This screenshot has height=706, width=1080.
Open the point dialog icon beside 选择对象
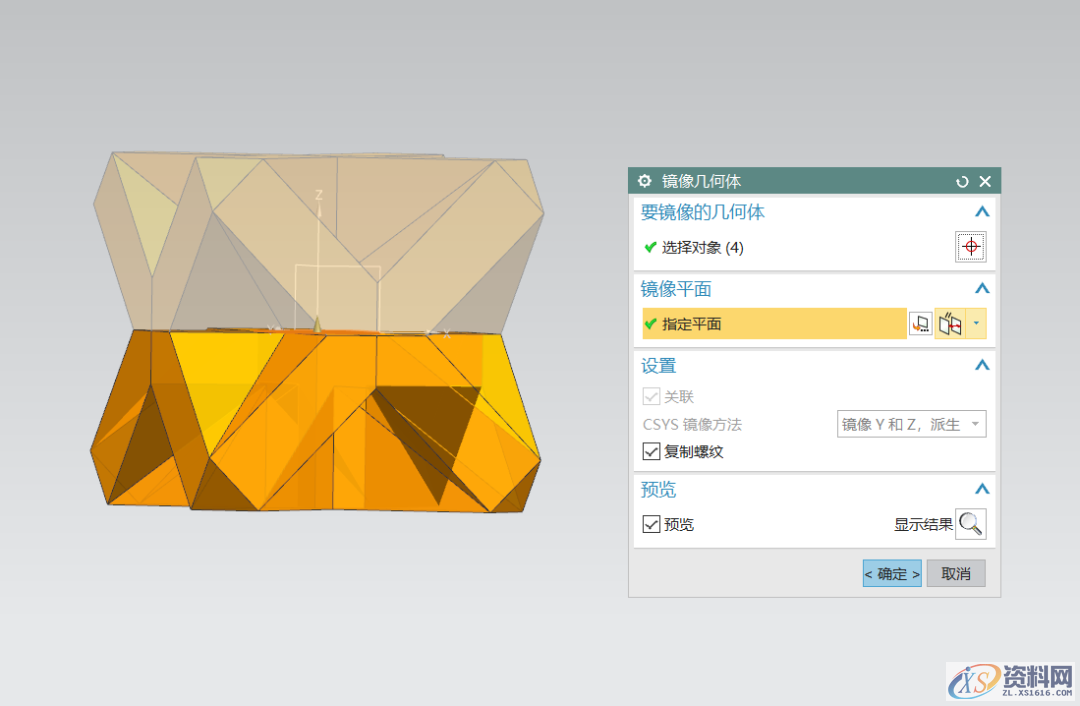(x=970, y=246)
